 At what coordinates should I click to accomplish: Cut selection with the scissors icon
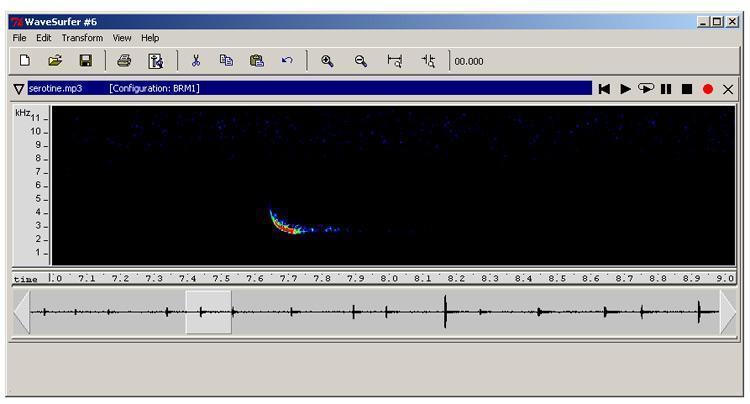pos(196,61)
